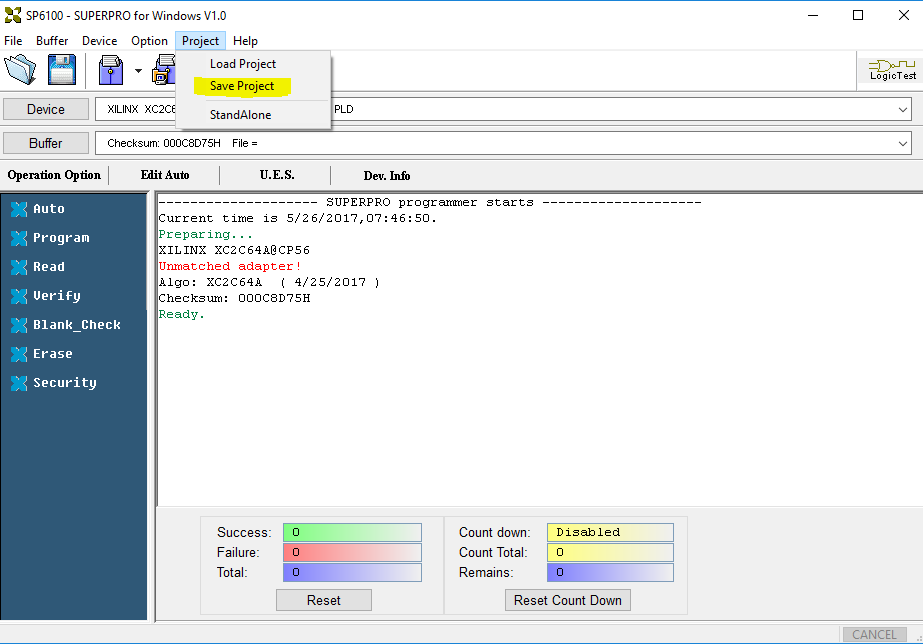Select Load Project menu entry
The height and width of the screenshot is (644, 923).
[242, 64]
